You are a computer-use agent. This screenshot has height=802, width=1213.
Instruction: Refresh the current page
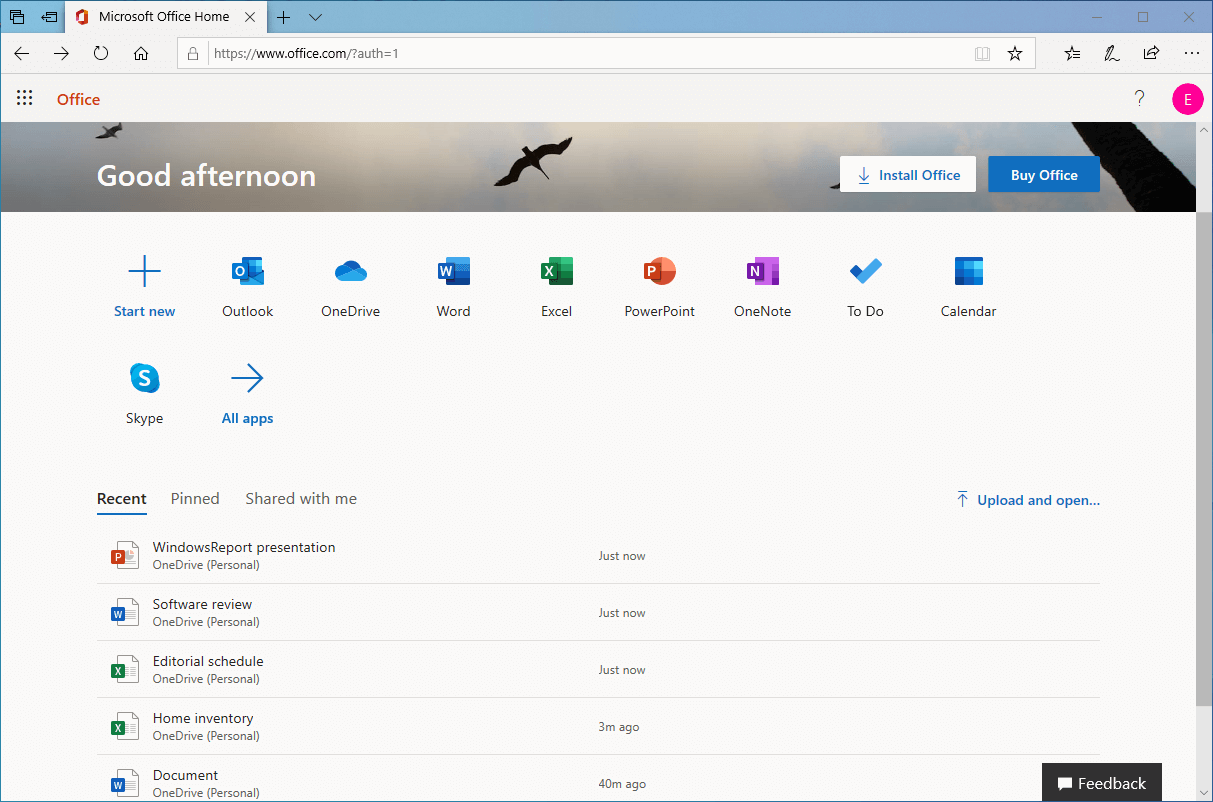tap(101, 53)
